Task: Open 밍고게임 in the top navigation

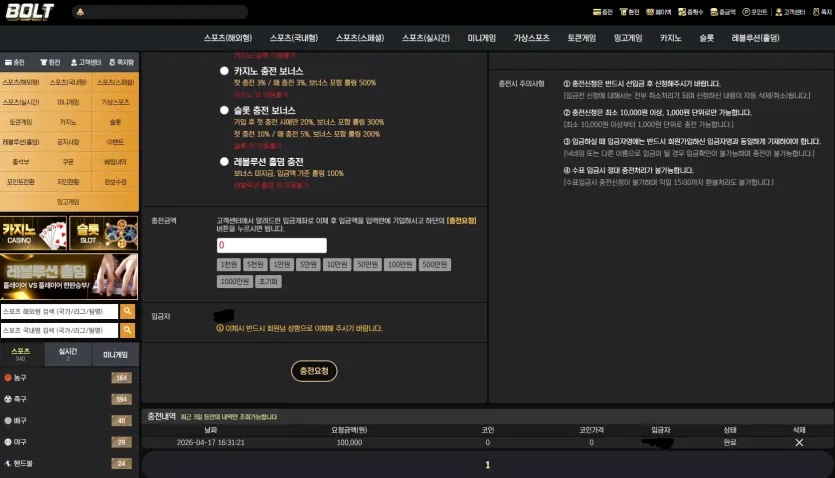Action: click(x=628, y=38)
